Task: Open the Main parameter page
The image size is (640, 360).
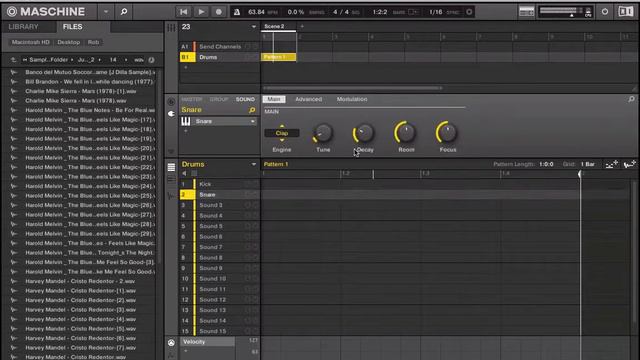Action: [274, 99]
